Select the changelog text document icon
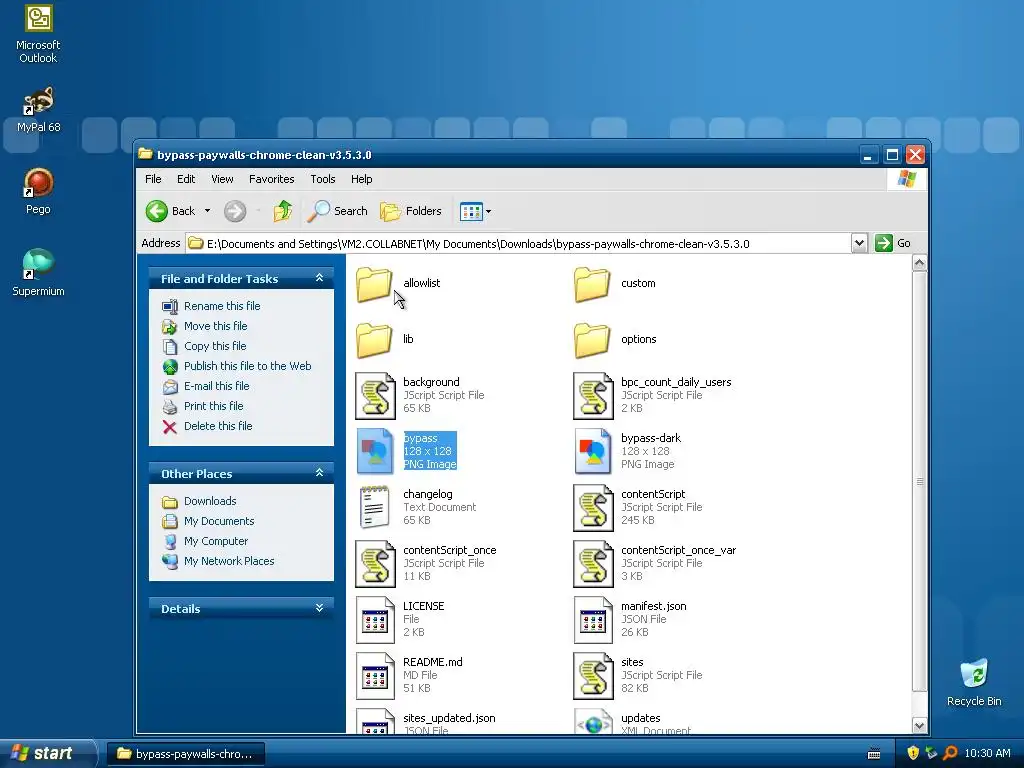Screen dimensions: 1024x768 (x=376, y=507)
